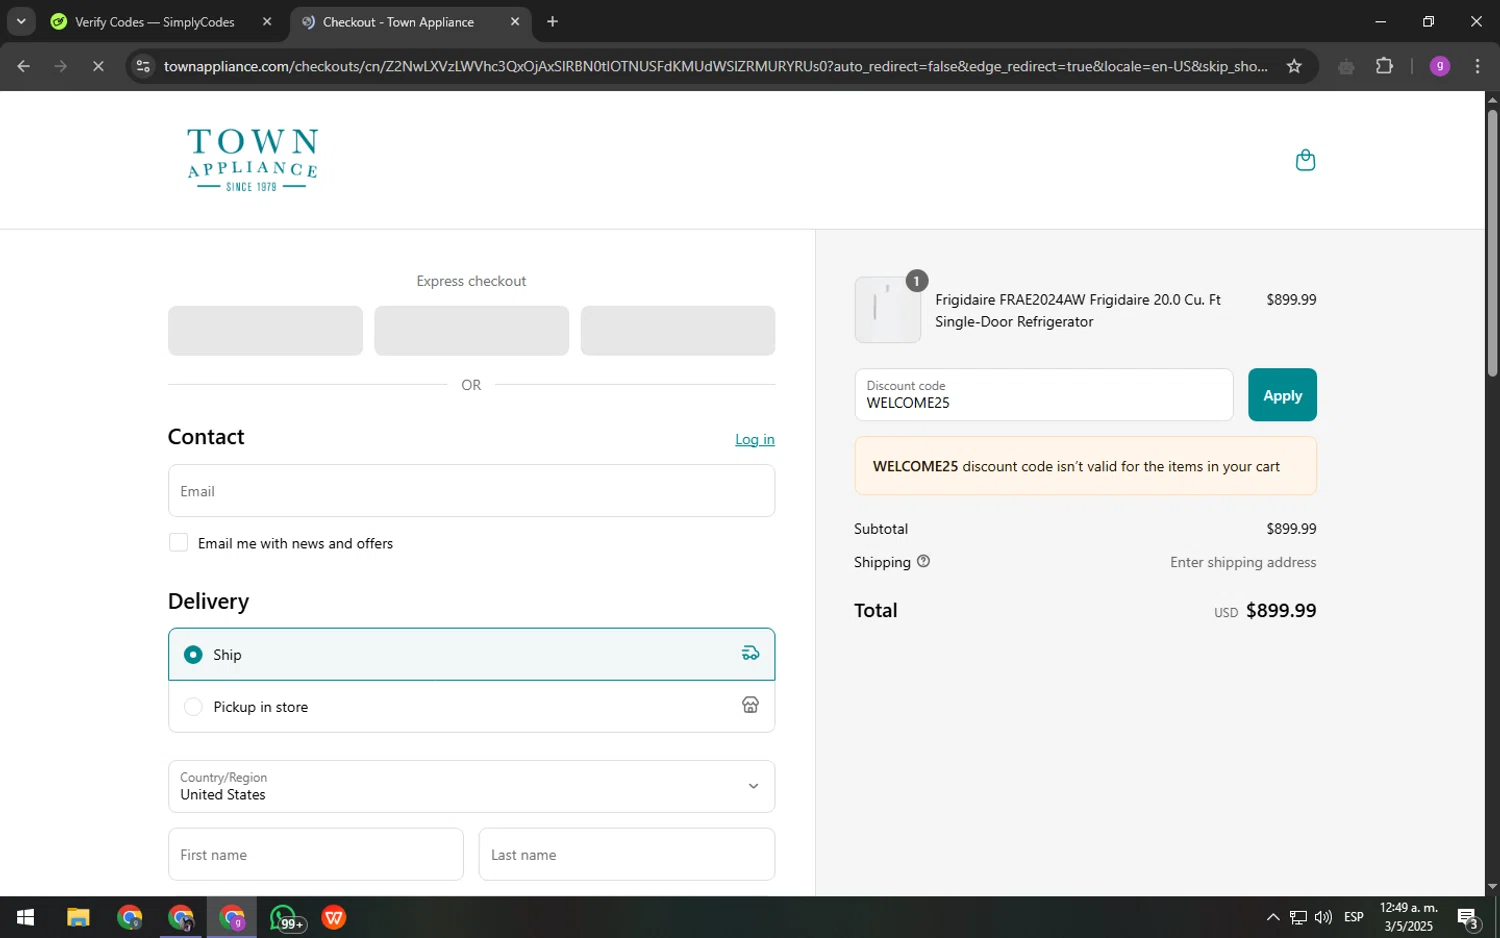Click the last Express checkout placeholder button
This screenshot has height=938, width=1500.
tap(677, 330)
